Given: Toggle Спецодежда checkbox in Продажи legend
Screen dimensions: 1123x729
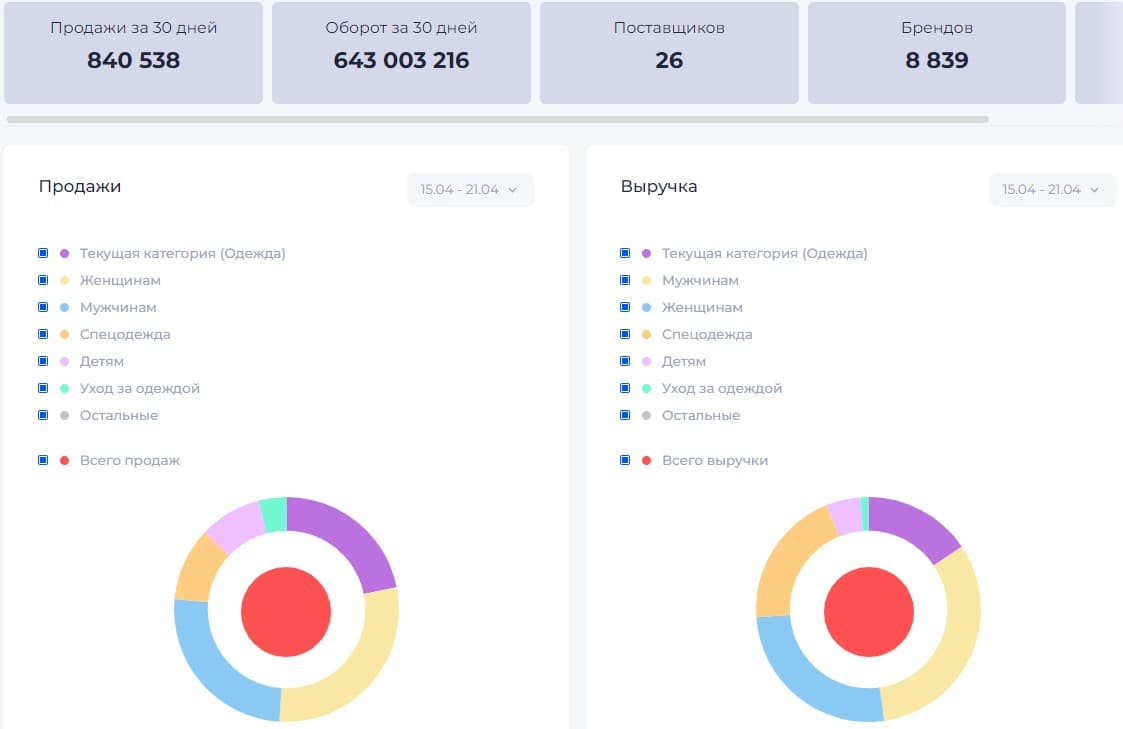Looking at the screenshot, I should tap(43, 334).
